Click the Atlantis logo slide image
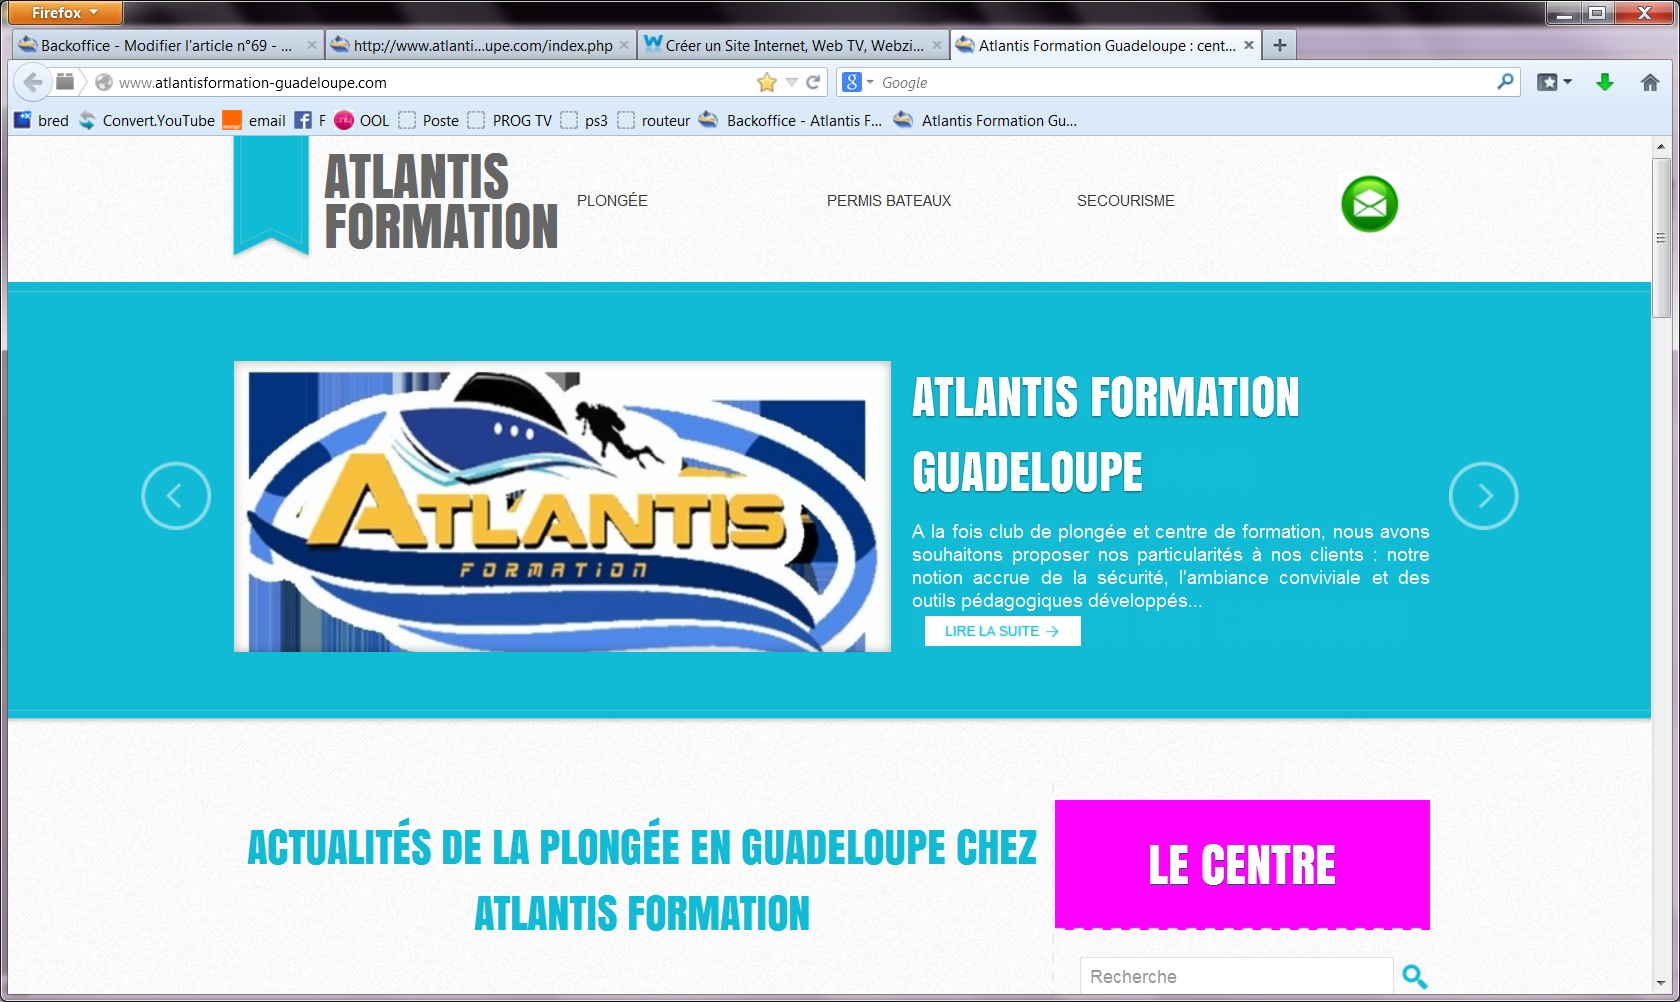Image resolution: width=1680 pixels, height=1002 pixels. point(562,507)
